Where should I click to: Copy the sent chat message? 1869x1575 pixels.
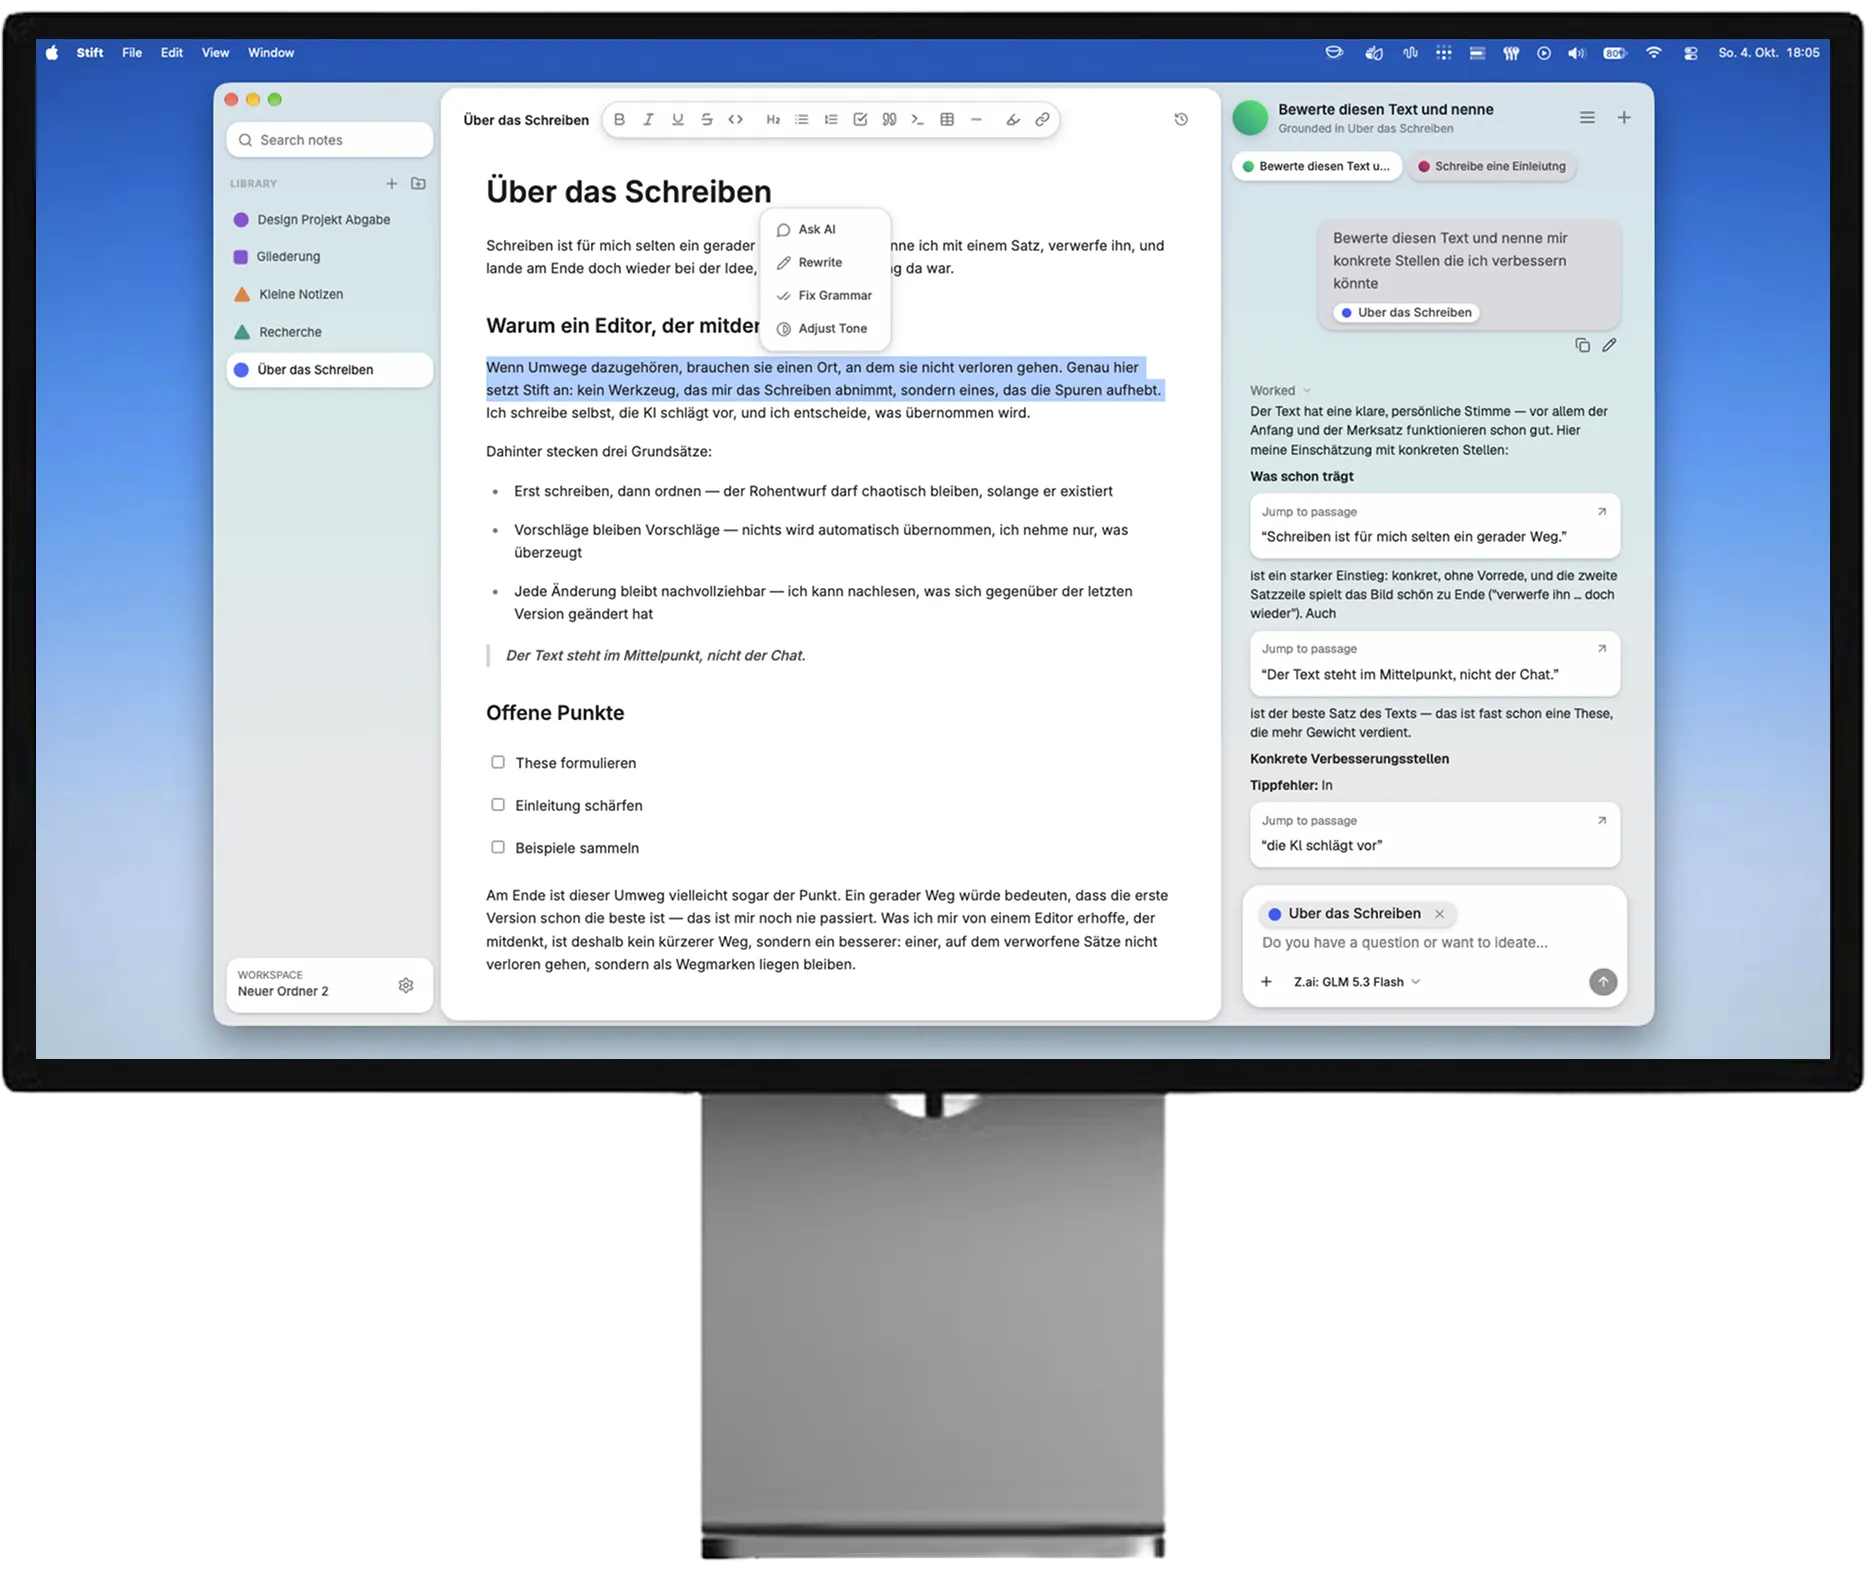click(1582, 345)
